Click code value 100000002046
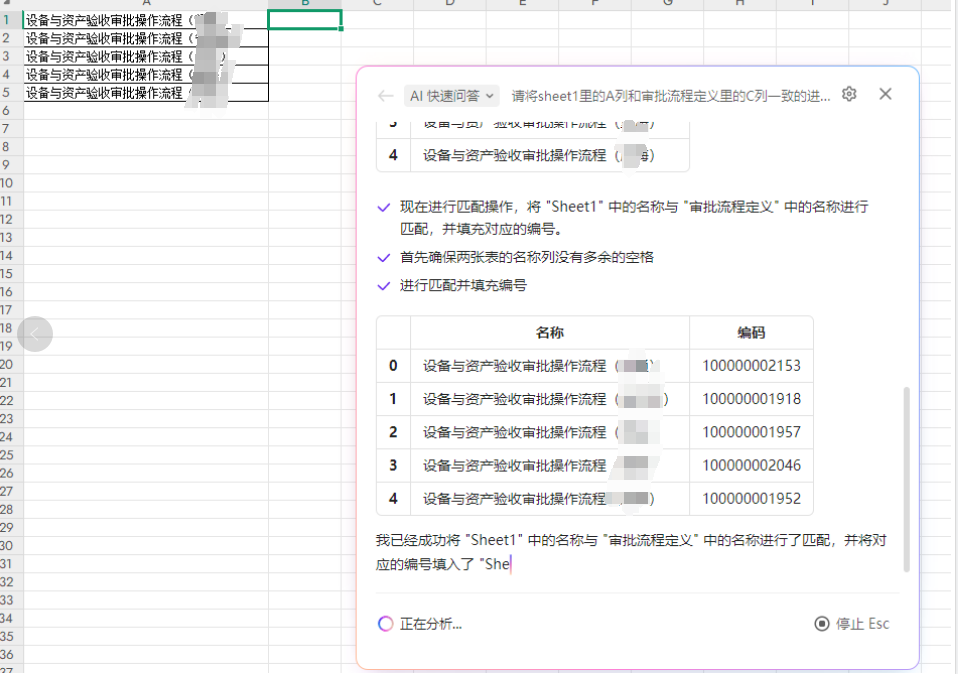 (x=751, y=465)
